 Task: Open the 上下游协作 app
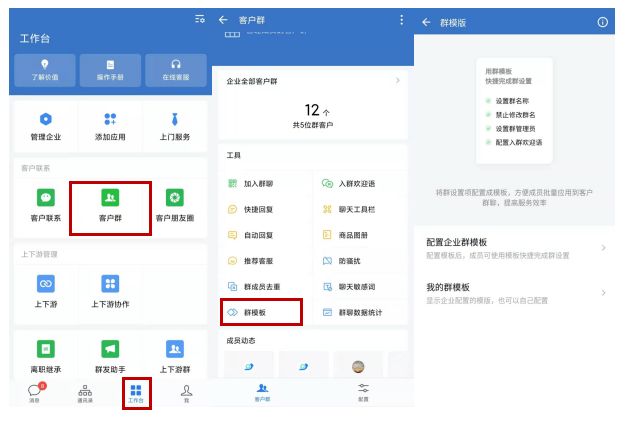pyautogui.click(x=110, y=290)
